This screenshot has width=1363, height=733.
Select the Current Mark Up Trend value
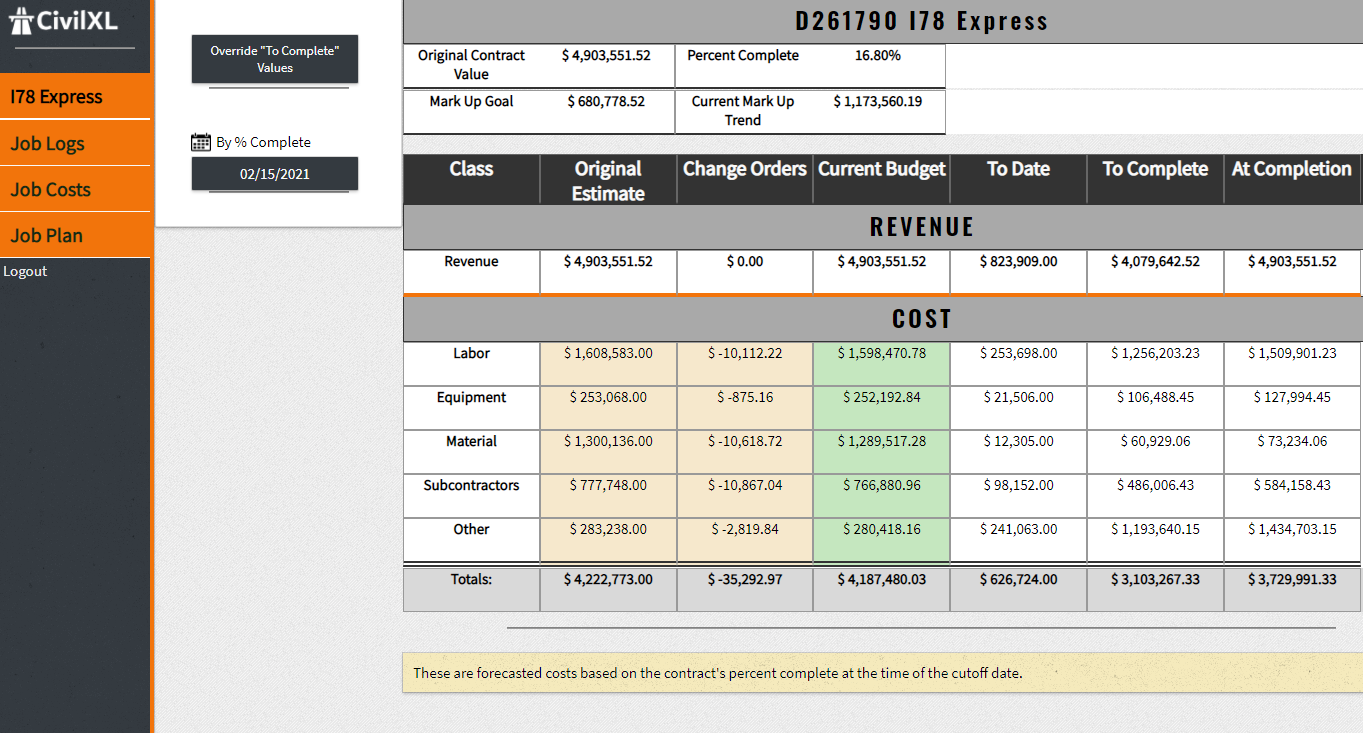pos(877,101)
